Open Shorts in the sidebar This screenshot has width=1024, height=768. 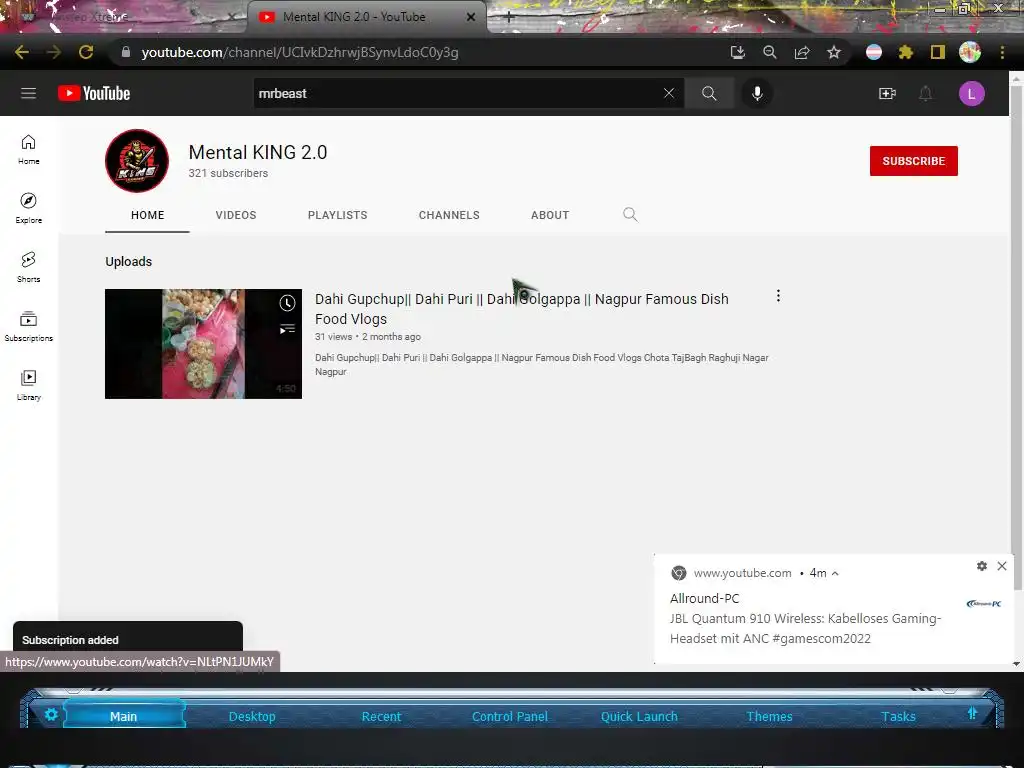tap(28, 267)
